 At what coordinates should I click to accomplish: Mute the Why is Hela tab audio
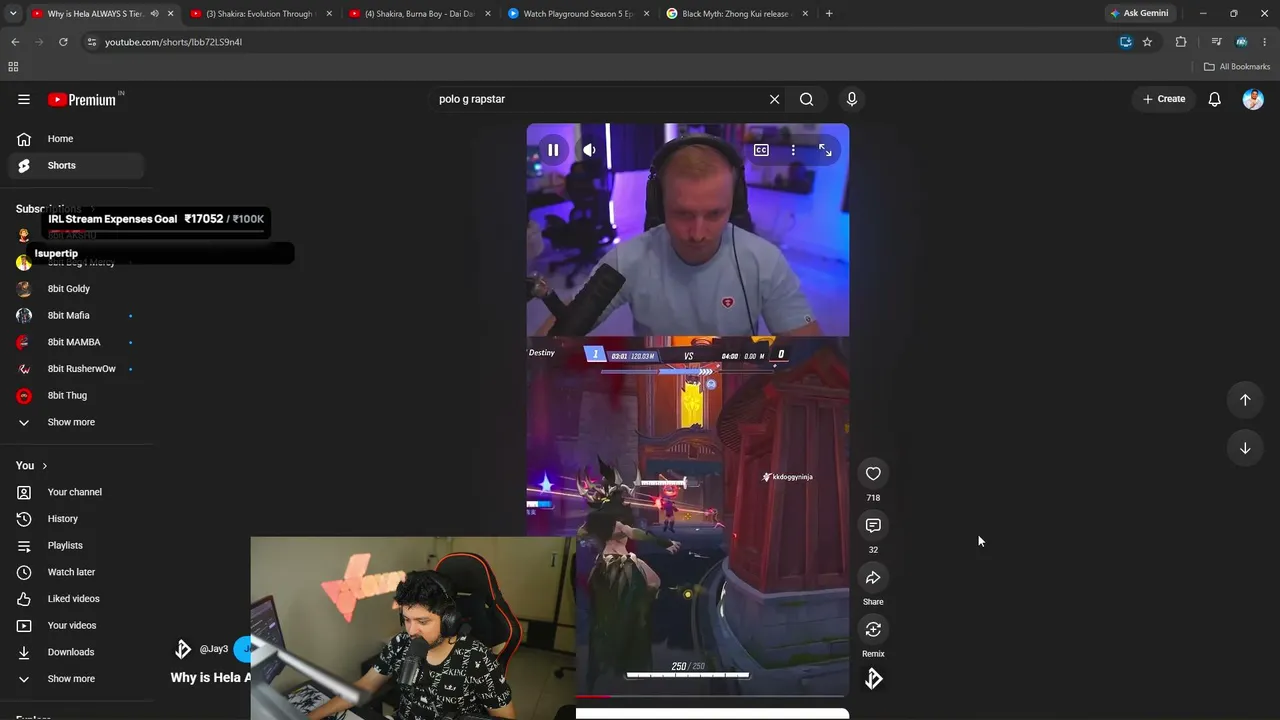point(154,14)
